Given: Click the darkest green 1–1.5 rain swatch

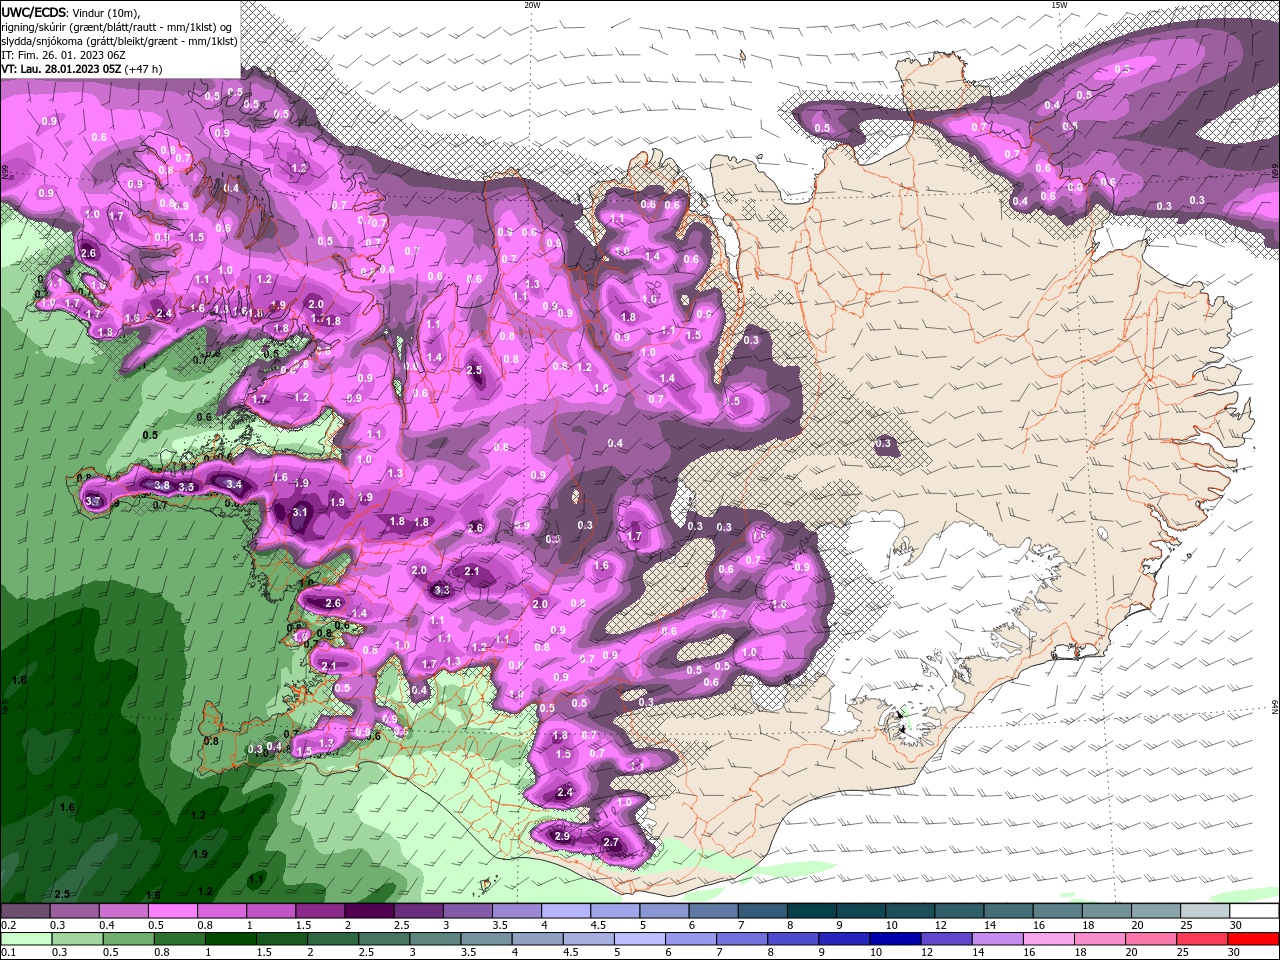Looking at the screenshot, I should (x=230, y=939).
